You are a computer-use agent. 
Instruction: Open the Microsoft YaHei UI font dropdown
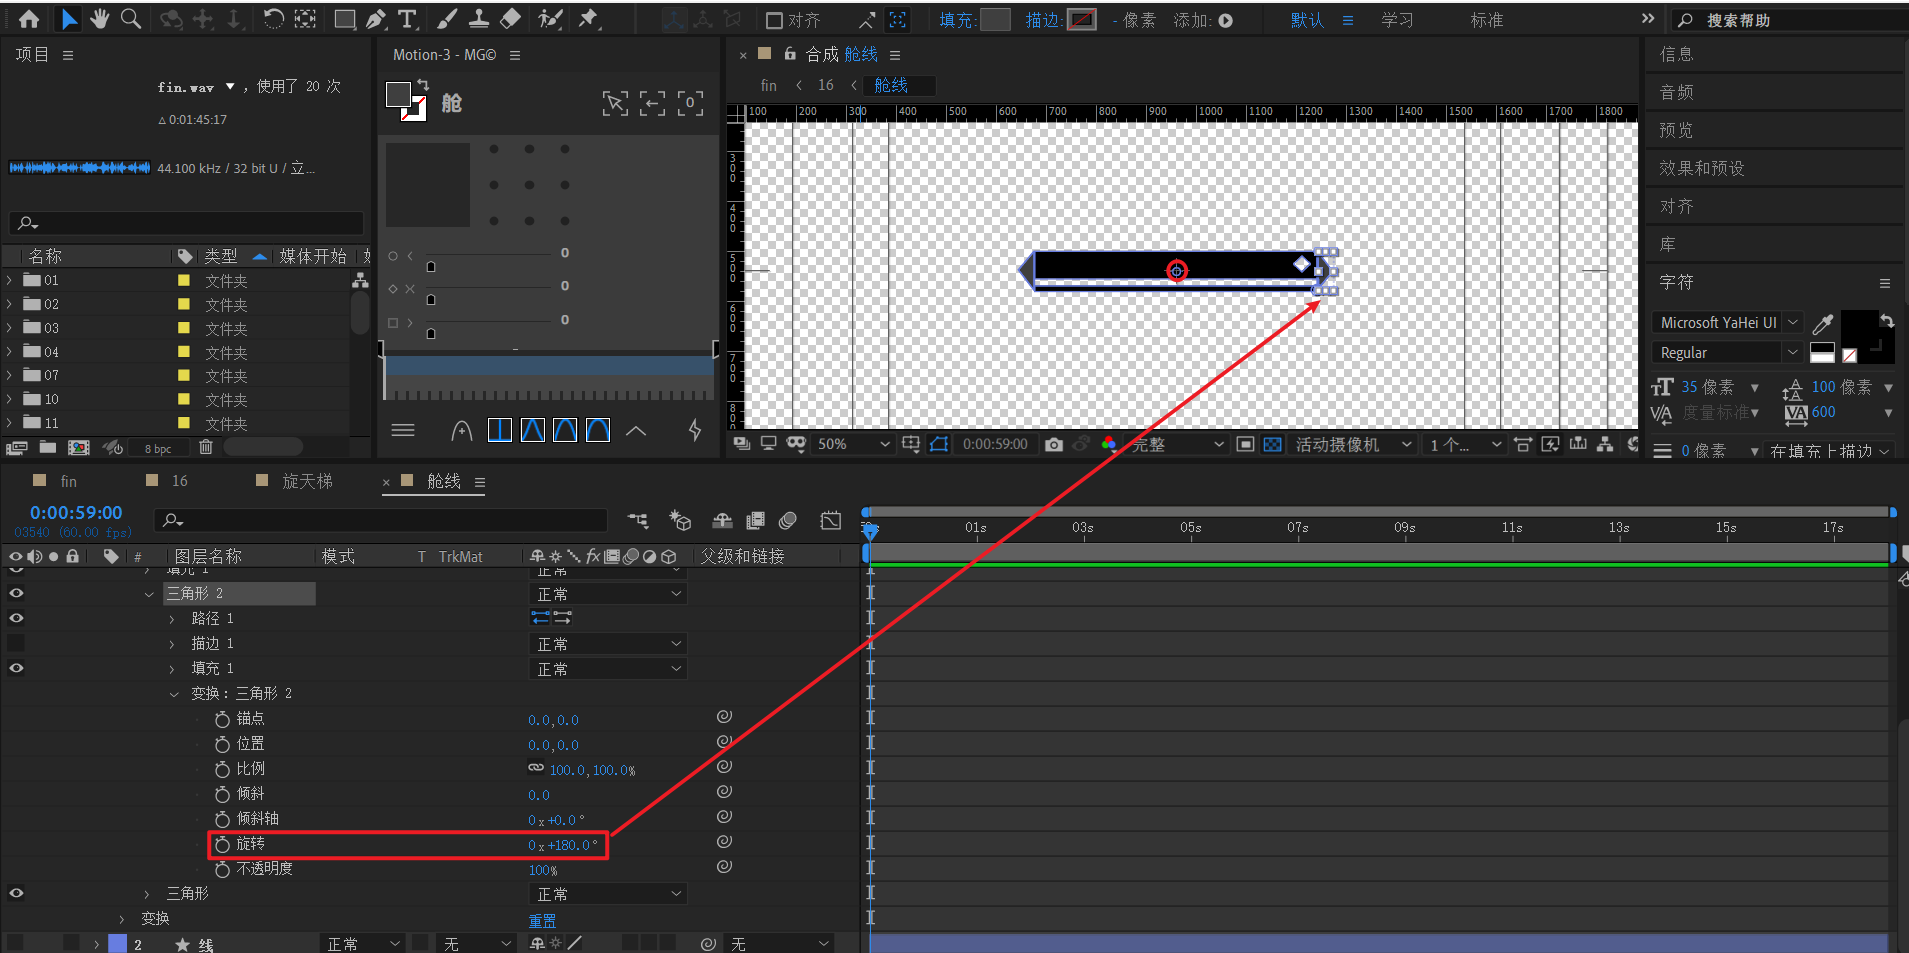click(1727, 323)
